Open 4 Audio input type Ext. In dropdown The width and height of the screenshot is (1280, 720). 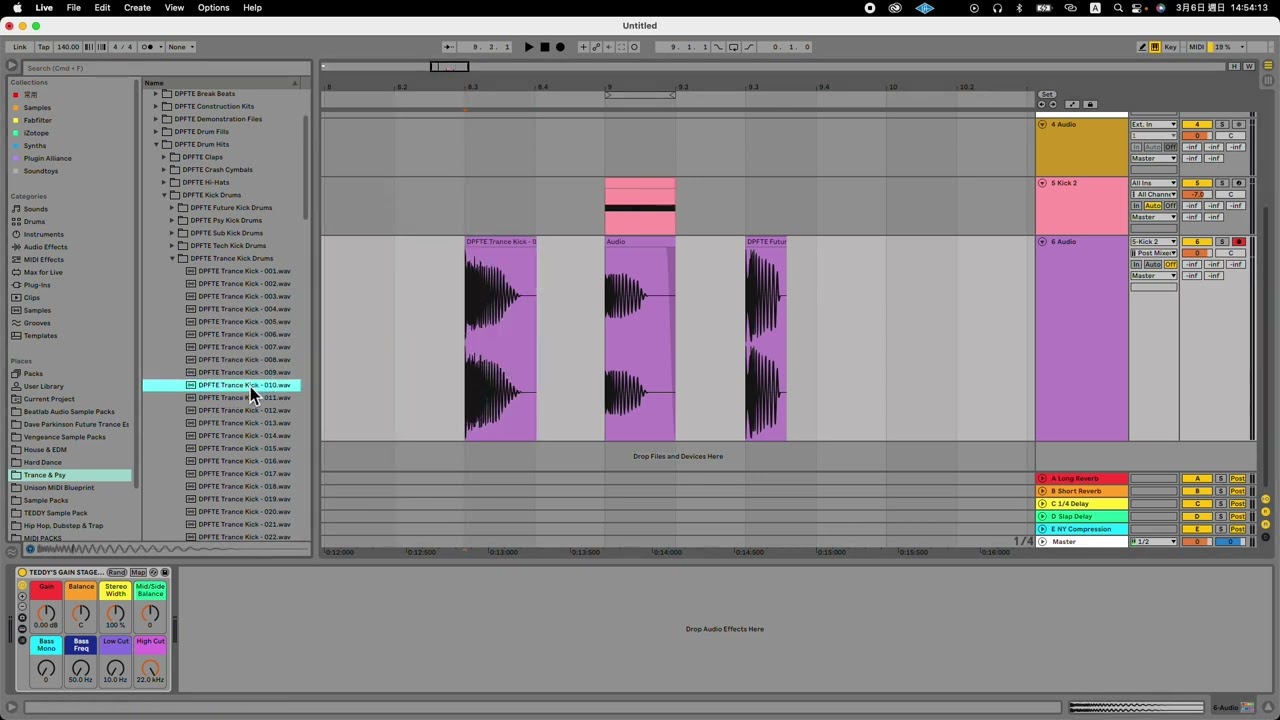[1154, 124]
